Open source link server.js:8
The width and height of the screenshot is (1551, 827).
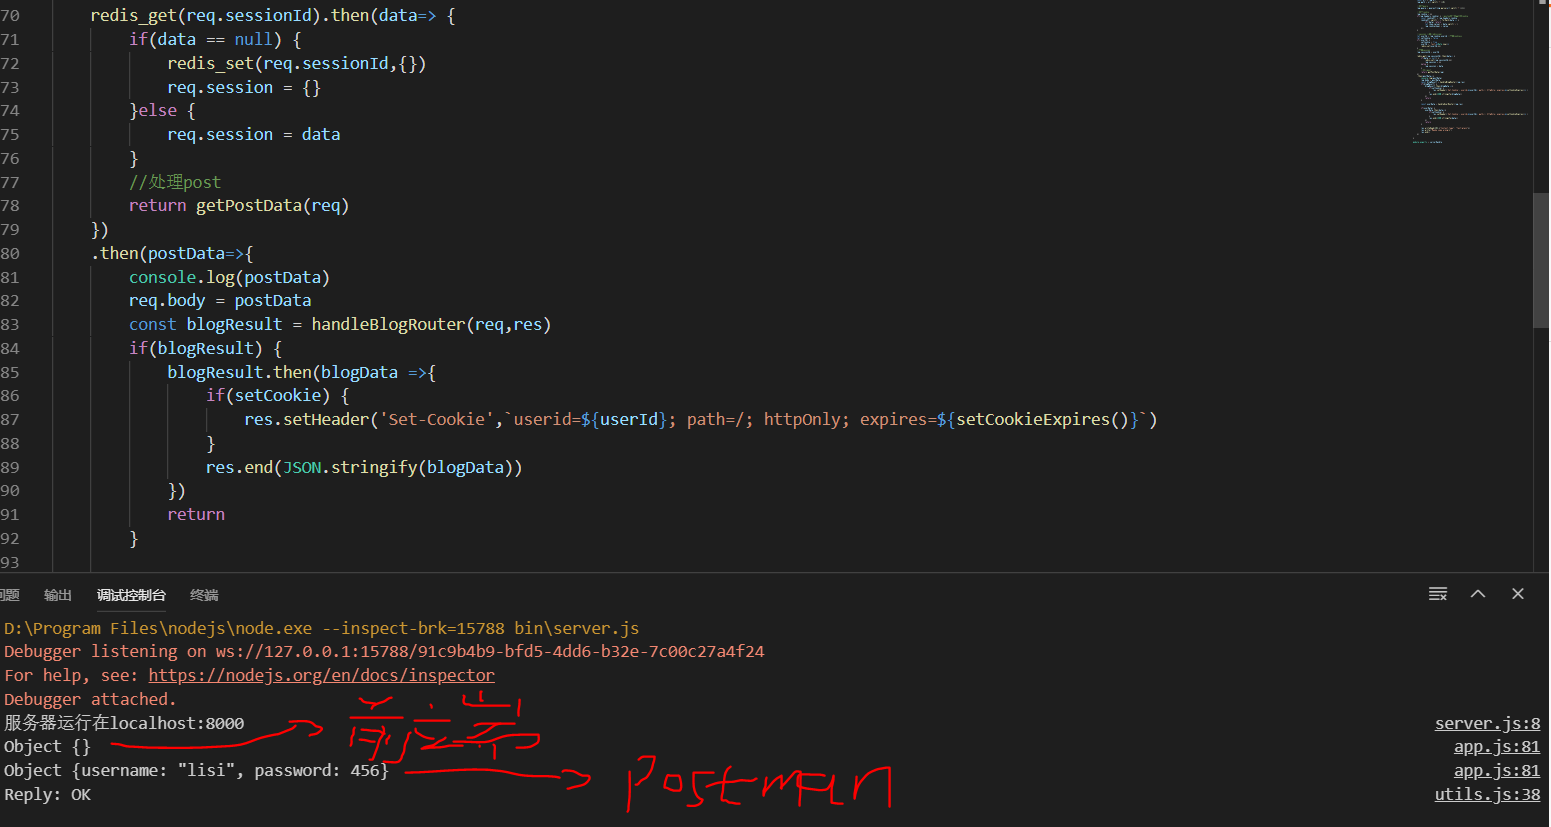point(1487,723)
